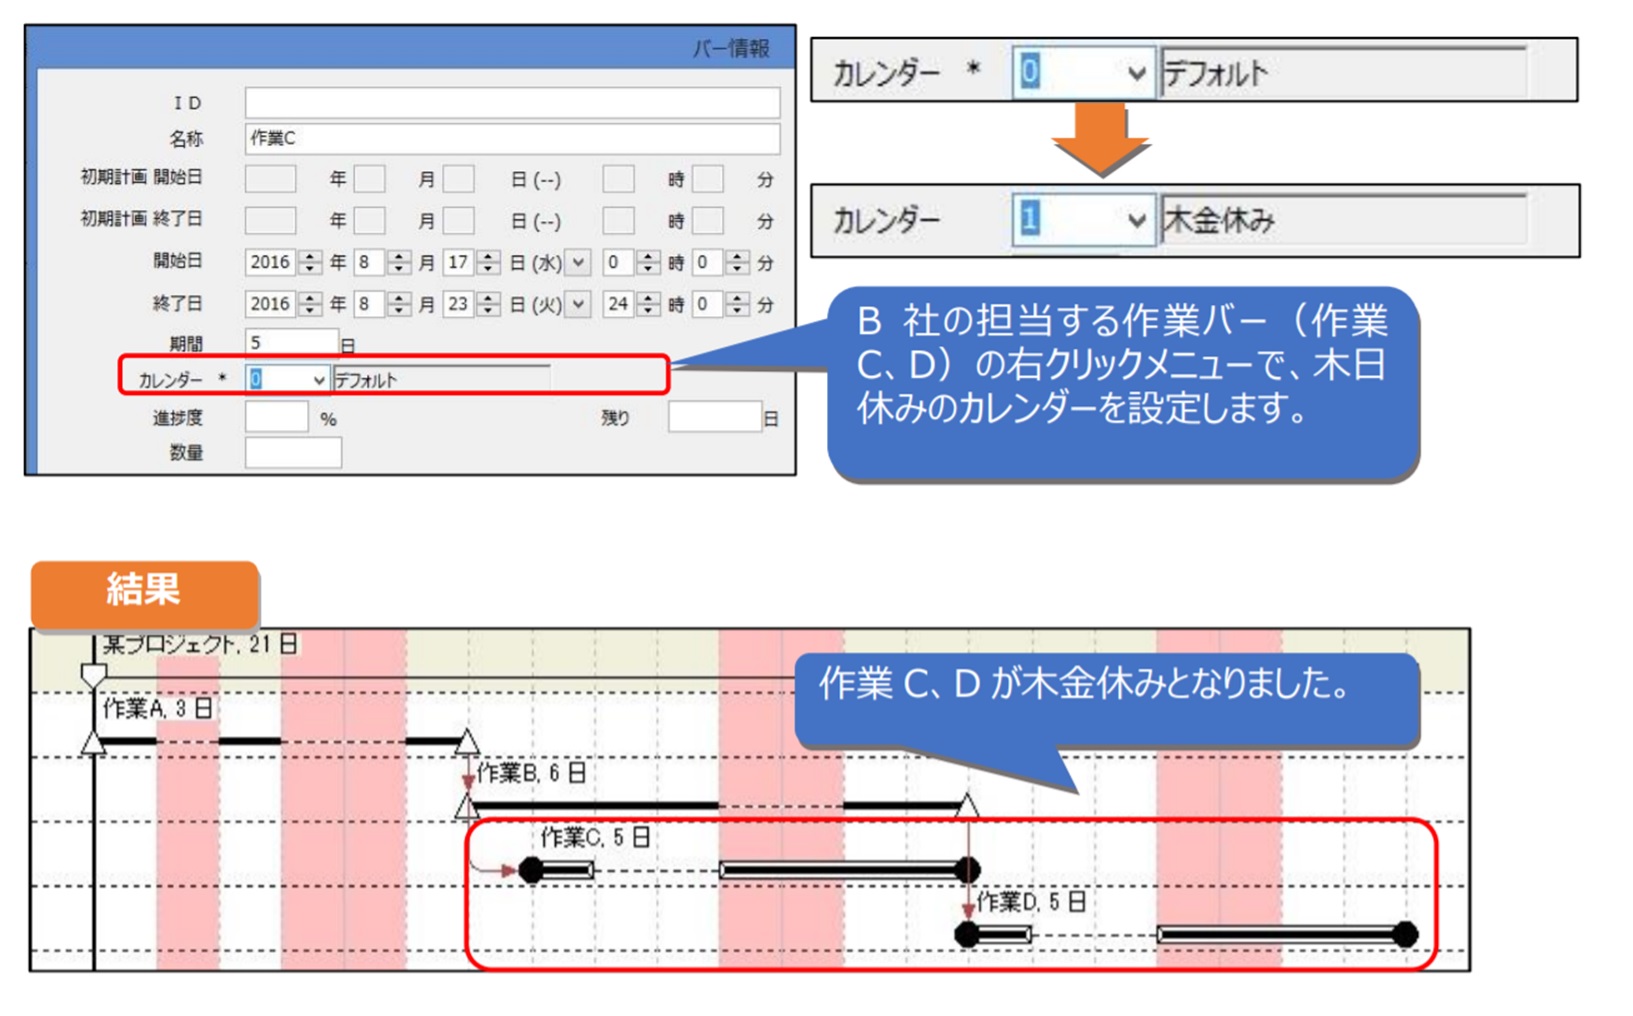
Task: Click the 初期計画 終了日 minute field
Action: [x=707, y=220]
